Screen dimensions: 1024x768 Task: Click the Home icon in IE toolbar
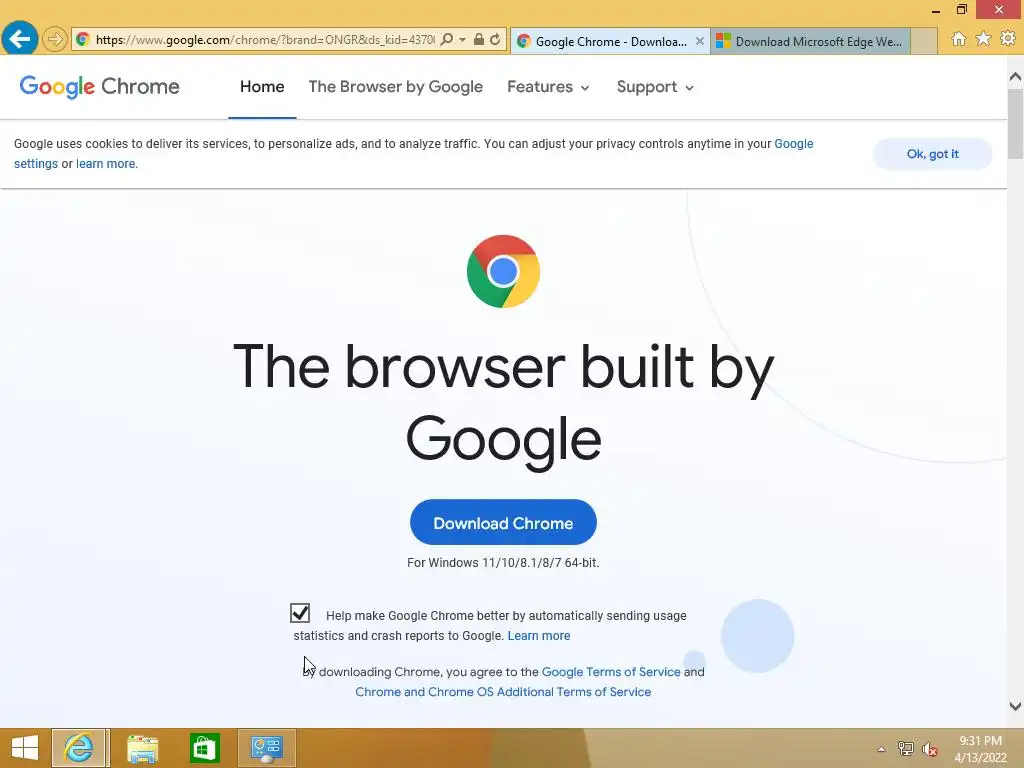tap(959, 39)
